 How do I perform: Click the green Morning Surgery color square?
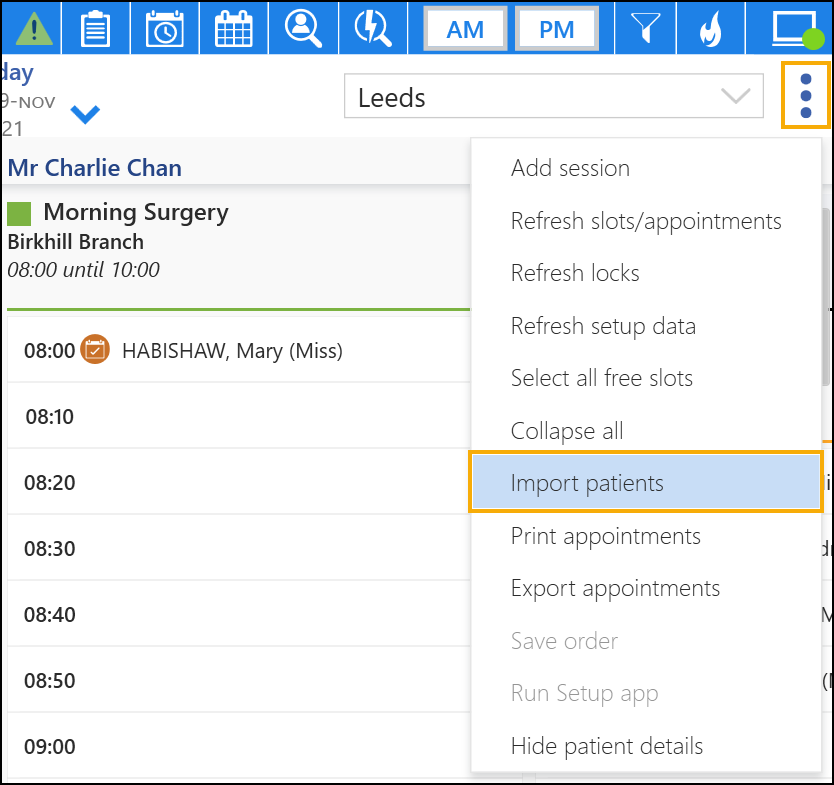[x=19, y=213]
